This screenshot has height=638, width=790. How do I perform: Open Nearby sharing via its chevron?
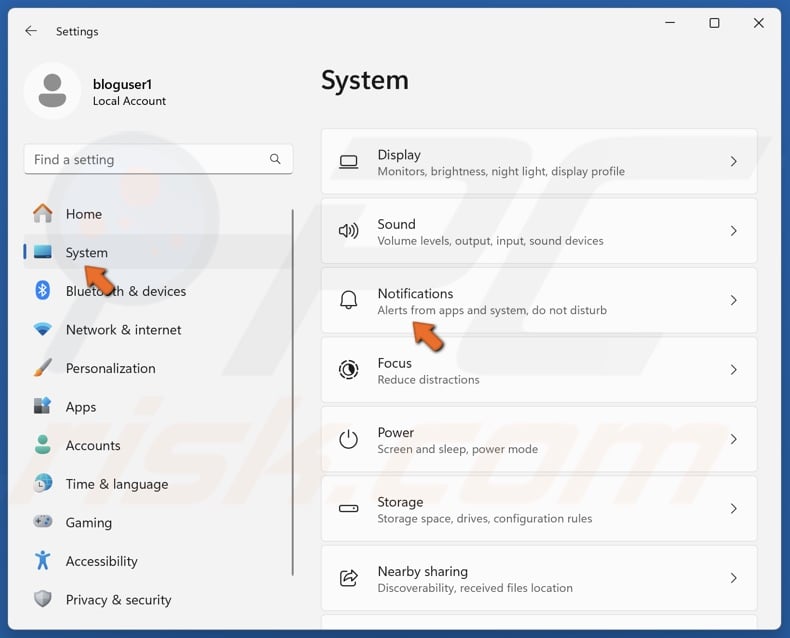pyautogui.click(x=734, y=578)
